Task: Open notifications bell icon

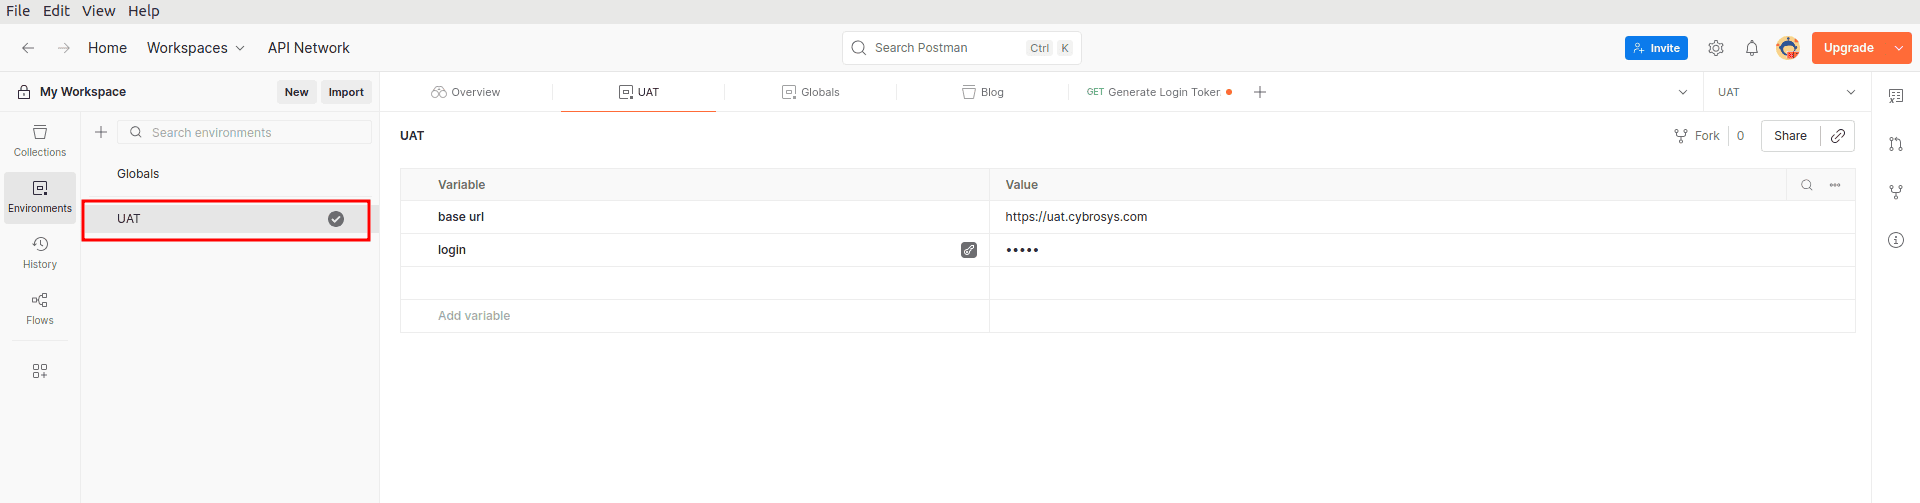Action: coord(1752,48)
